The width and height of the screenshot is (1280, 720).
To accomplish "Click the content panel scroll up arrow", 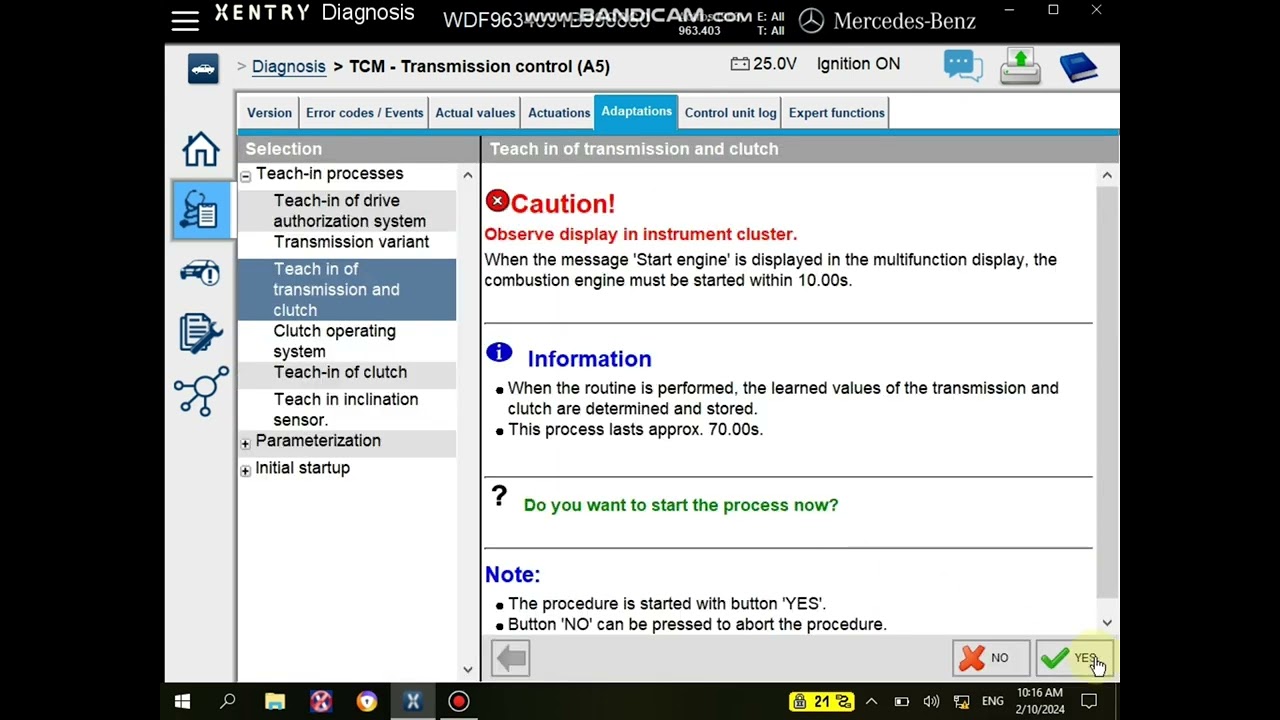I will click(1107, 175).
